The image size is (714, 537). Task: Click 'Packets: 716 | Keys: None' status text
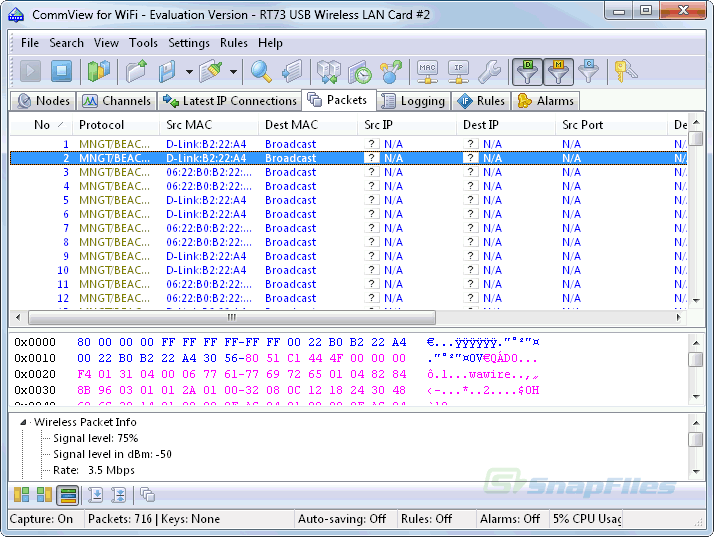pos(154,519)
